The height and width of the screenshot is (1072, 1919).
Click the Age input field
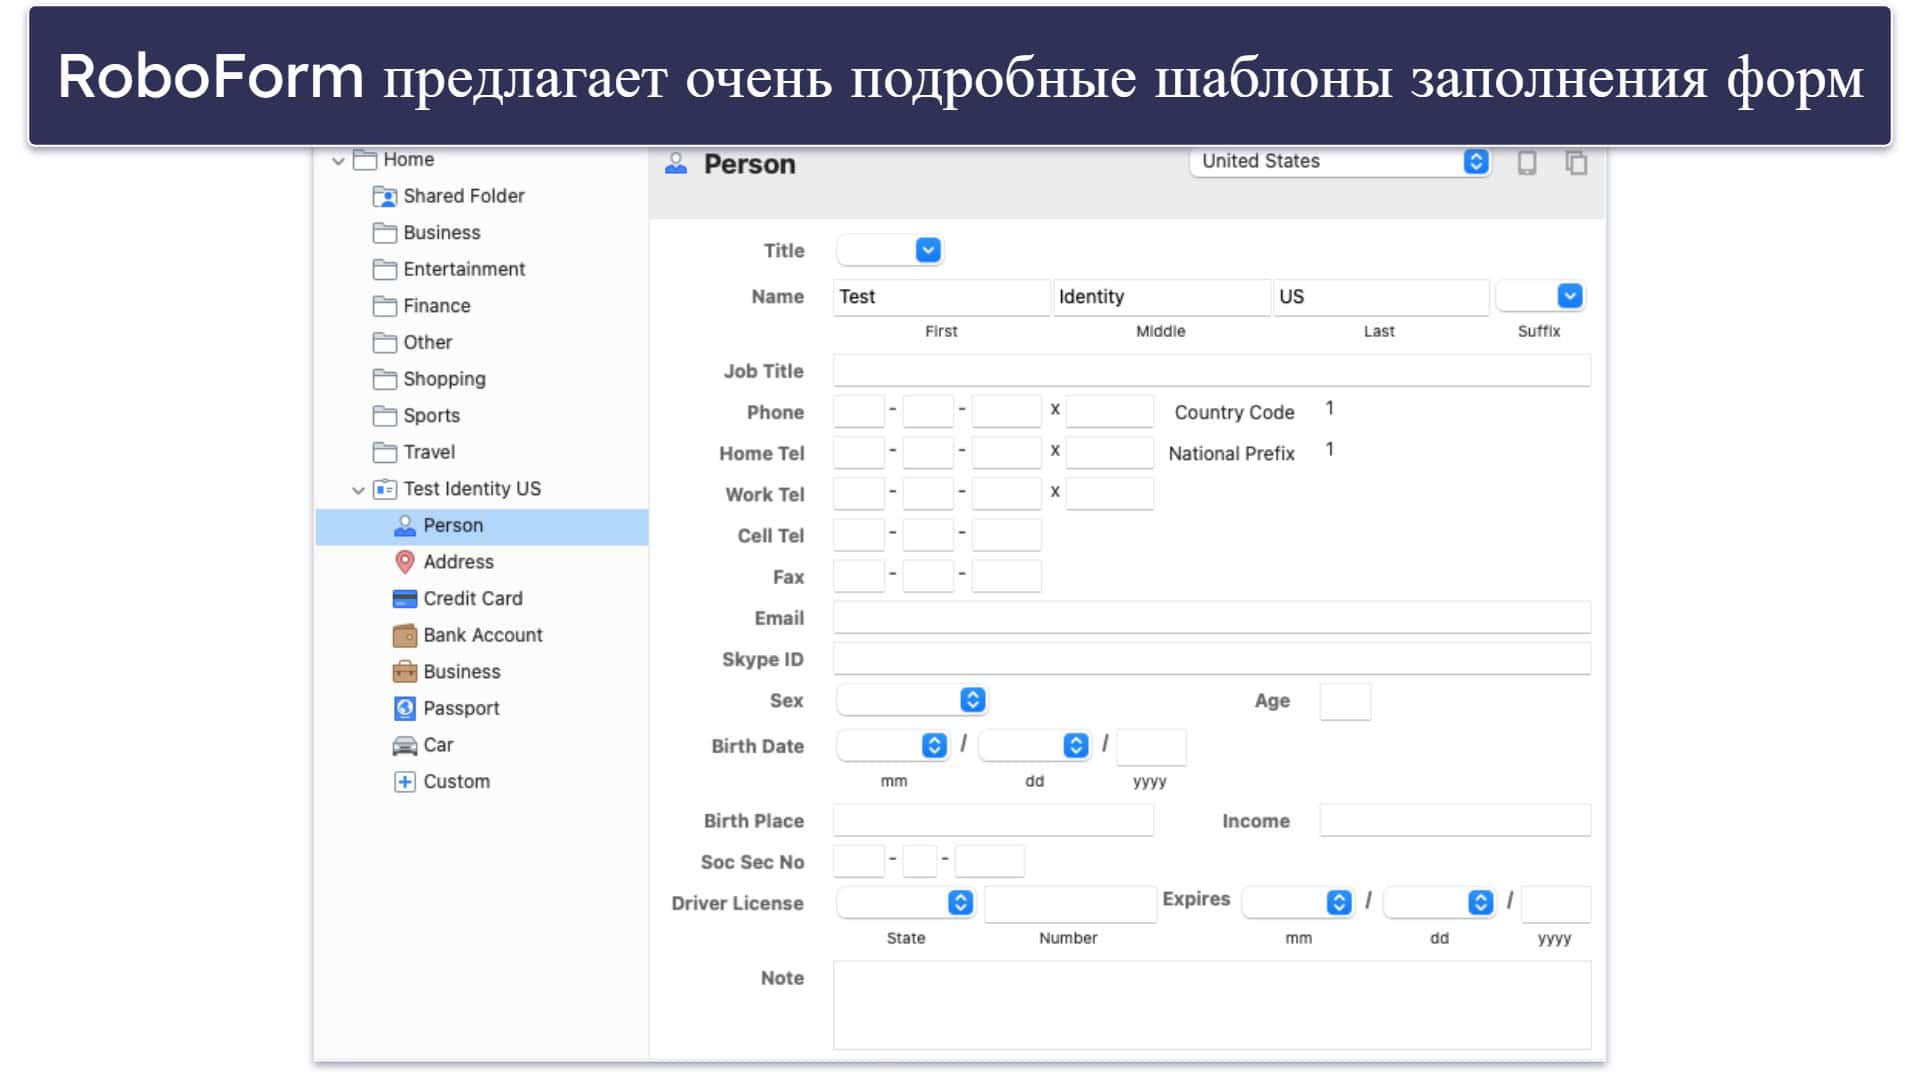click(x=1345, y=701)
